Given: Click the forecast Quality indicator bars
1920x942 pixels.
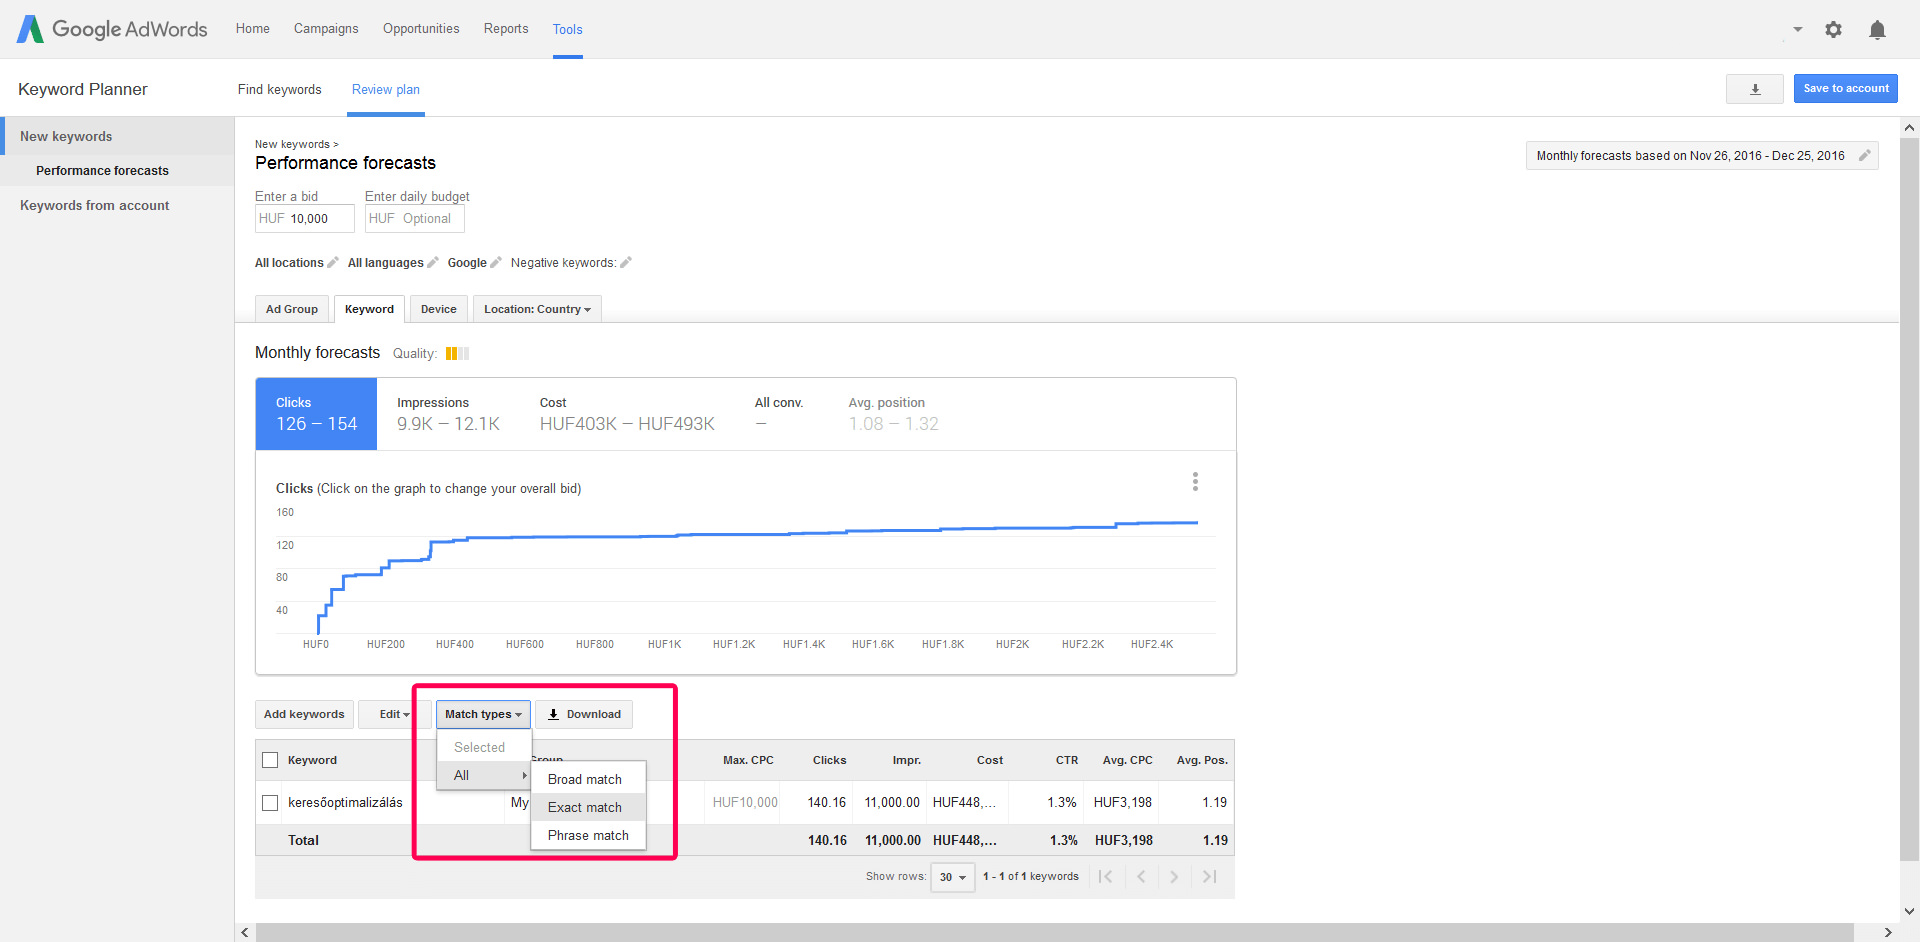Looking at the screenshot, I should click(x=457, y=353).
